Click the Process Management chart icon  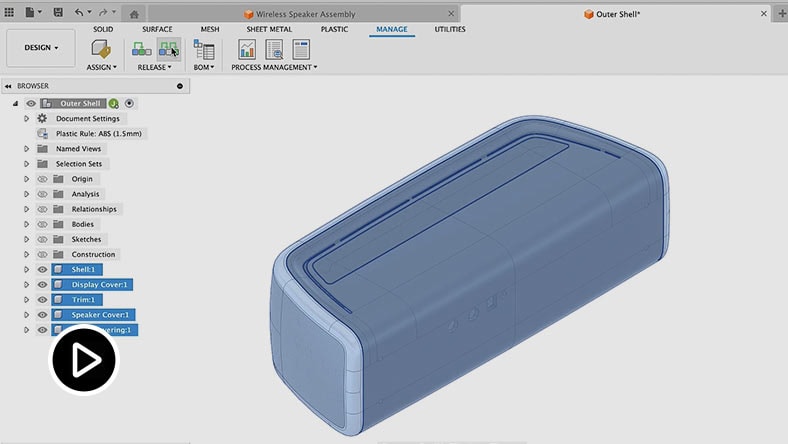pyautogui.click(x=246, y=49)
